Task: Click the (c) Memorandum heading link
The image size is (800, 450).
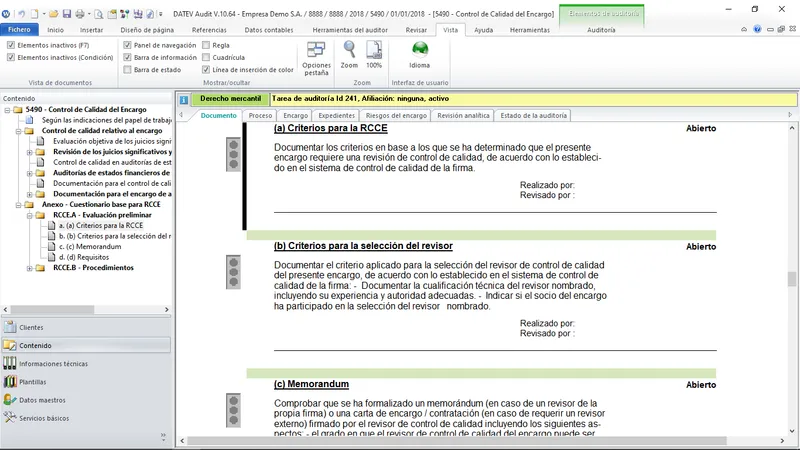Action: [311, 384]
